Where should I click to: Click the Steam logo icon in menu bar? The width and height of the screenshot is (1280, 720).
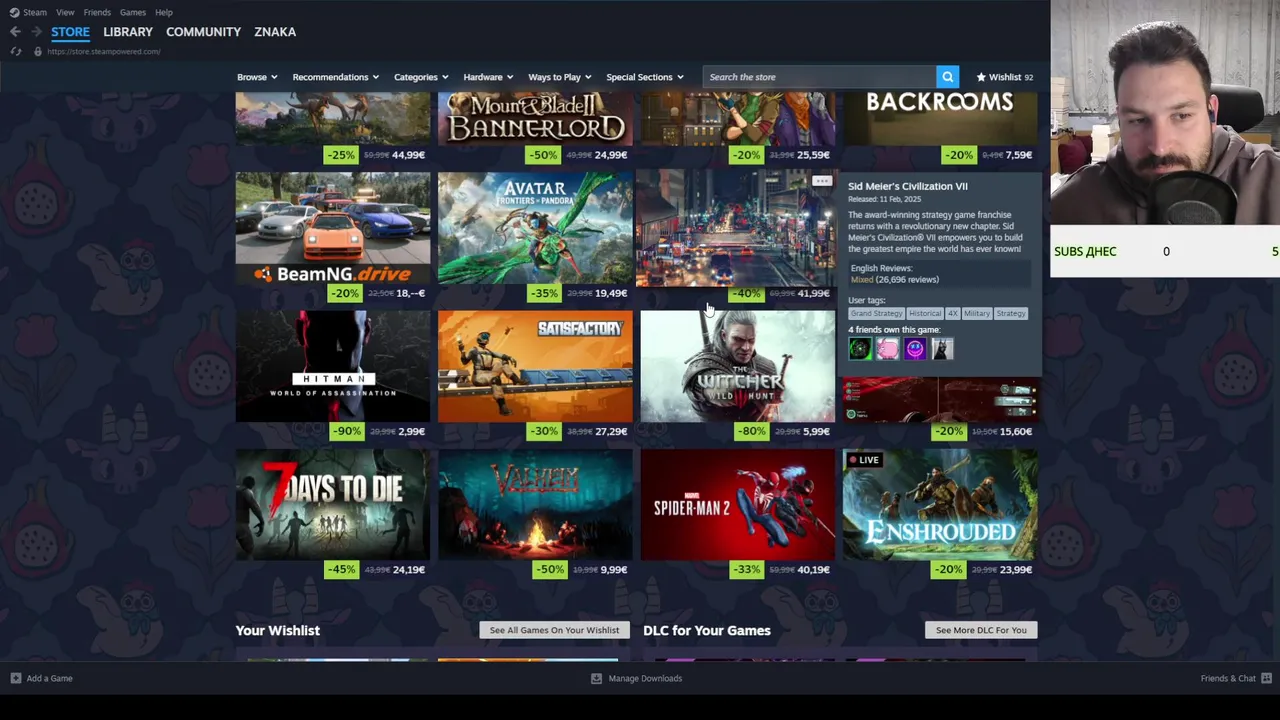click(14, 12)
